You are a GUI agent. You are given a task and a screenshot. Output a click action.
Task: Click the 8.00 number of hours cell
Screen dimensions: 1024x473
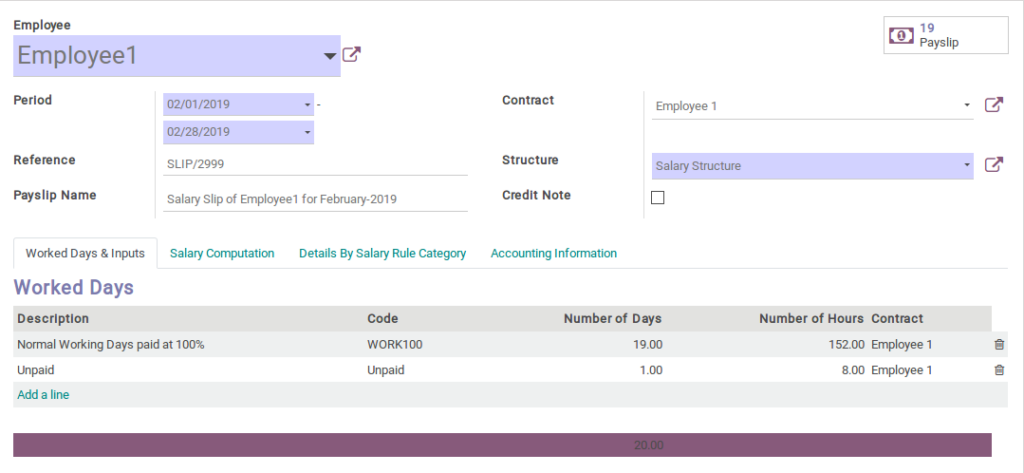click(x=852, y=370)
